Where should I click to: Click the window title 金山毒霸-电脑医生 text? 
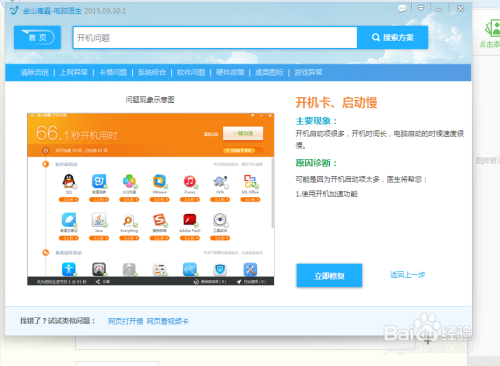point(52,11)
